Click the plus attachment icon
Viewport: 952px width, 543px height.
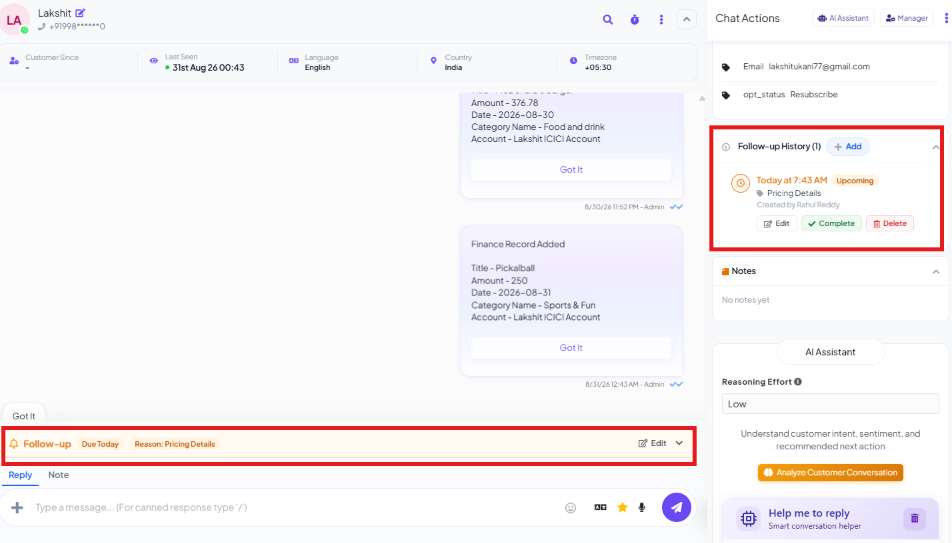[x=17, y=507]
